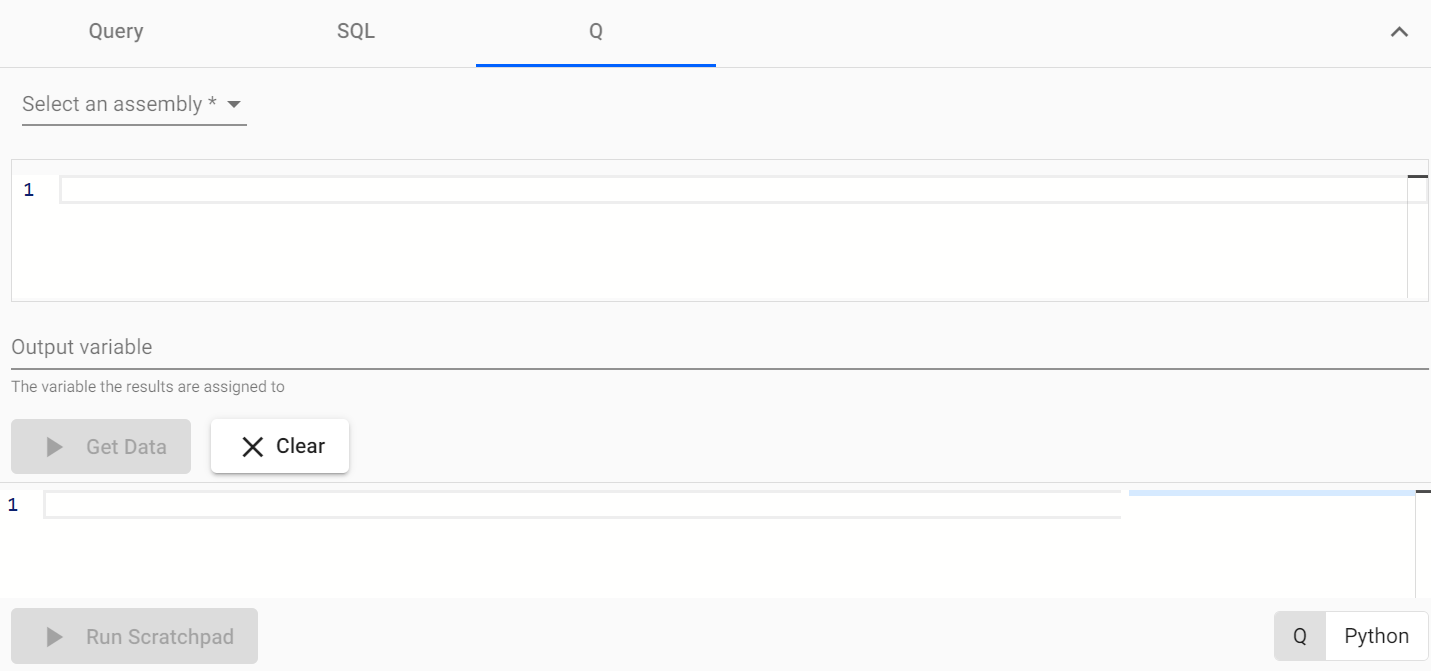Viewport: 1431px width, 671px height.
Task: Click line number 1 in the scratchpad gutter
Action: 13,505
